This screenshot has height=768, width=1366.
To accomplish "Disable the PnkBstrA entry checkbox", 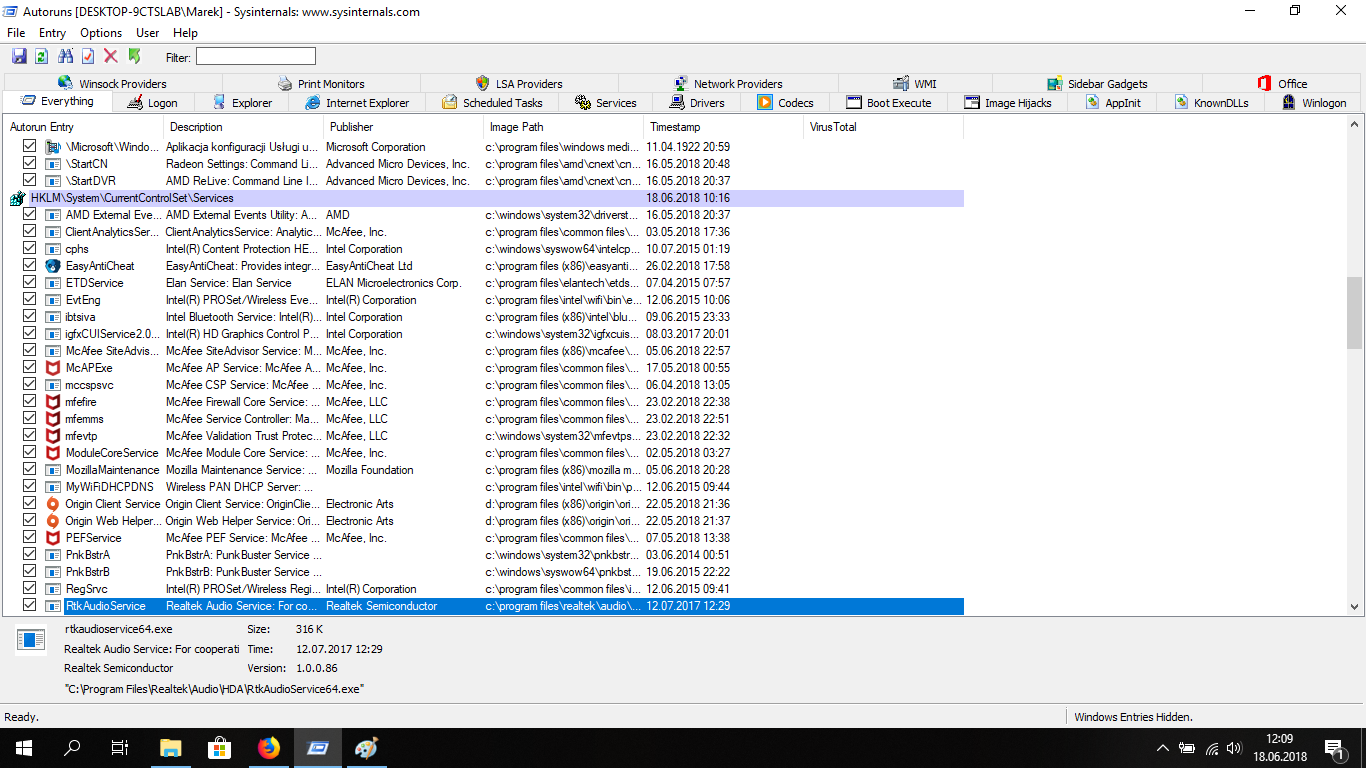I will 30,555.
